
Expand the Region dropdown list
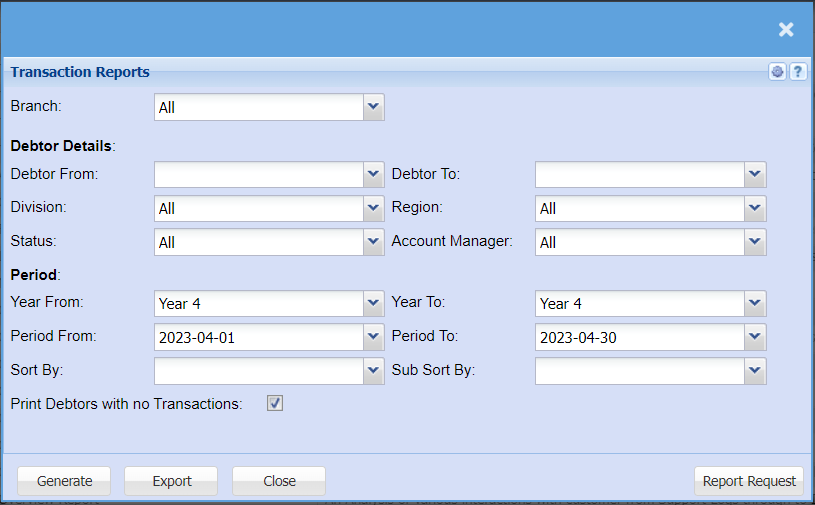[754, 208]
